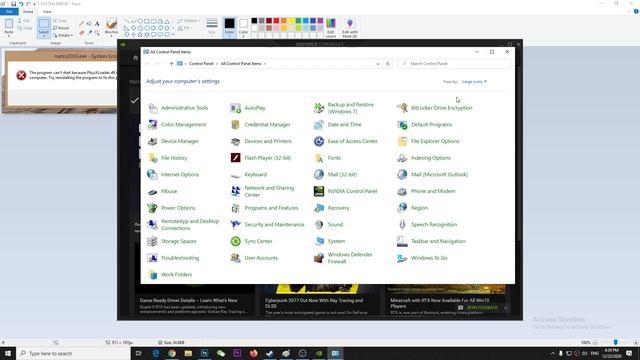Viewport: 640px width, 360px height.
Task: Go up one level in Control Panel
Action: (171, 64)
